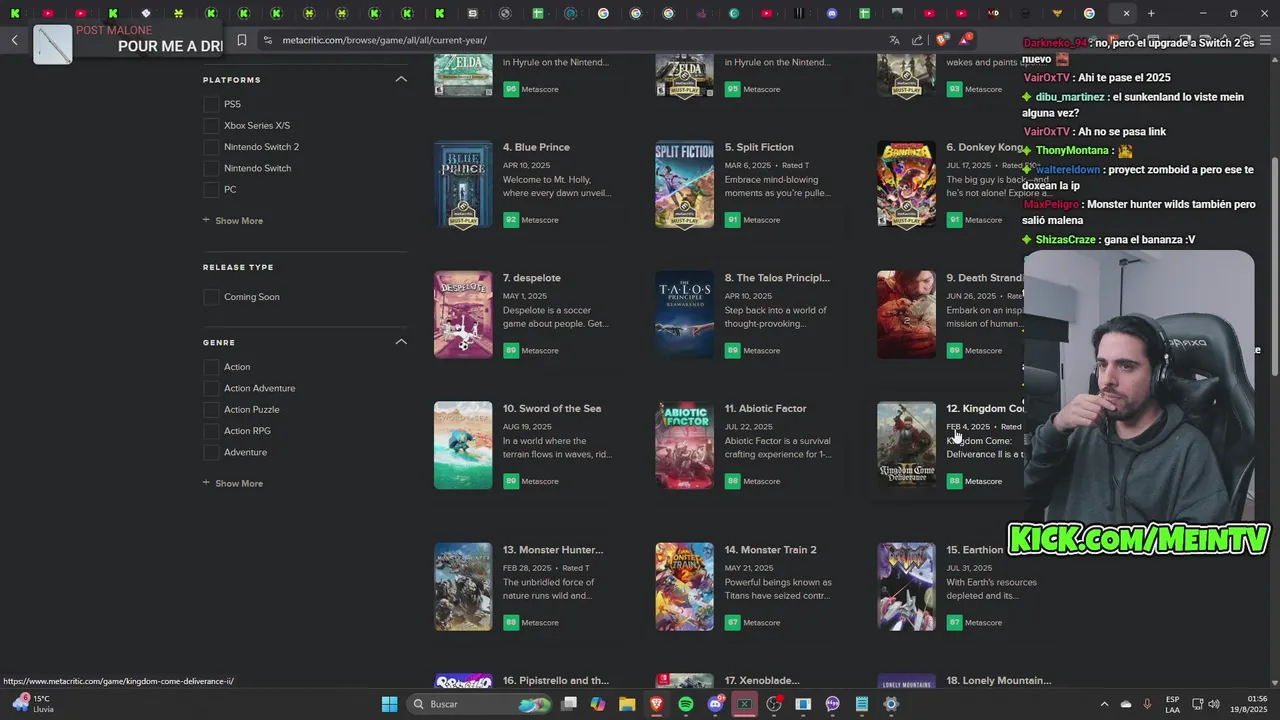This screenshot has width=1280, height=720.
Task: Tick the Nintendo Switch checkbox
Action: coord(211,168)
